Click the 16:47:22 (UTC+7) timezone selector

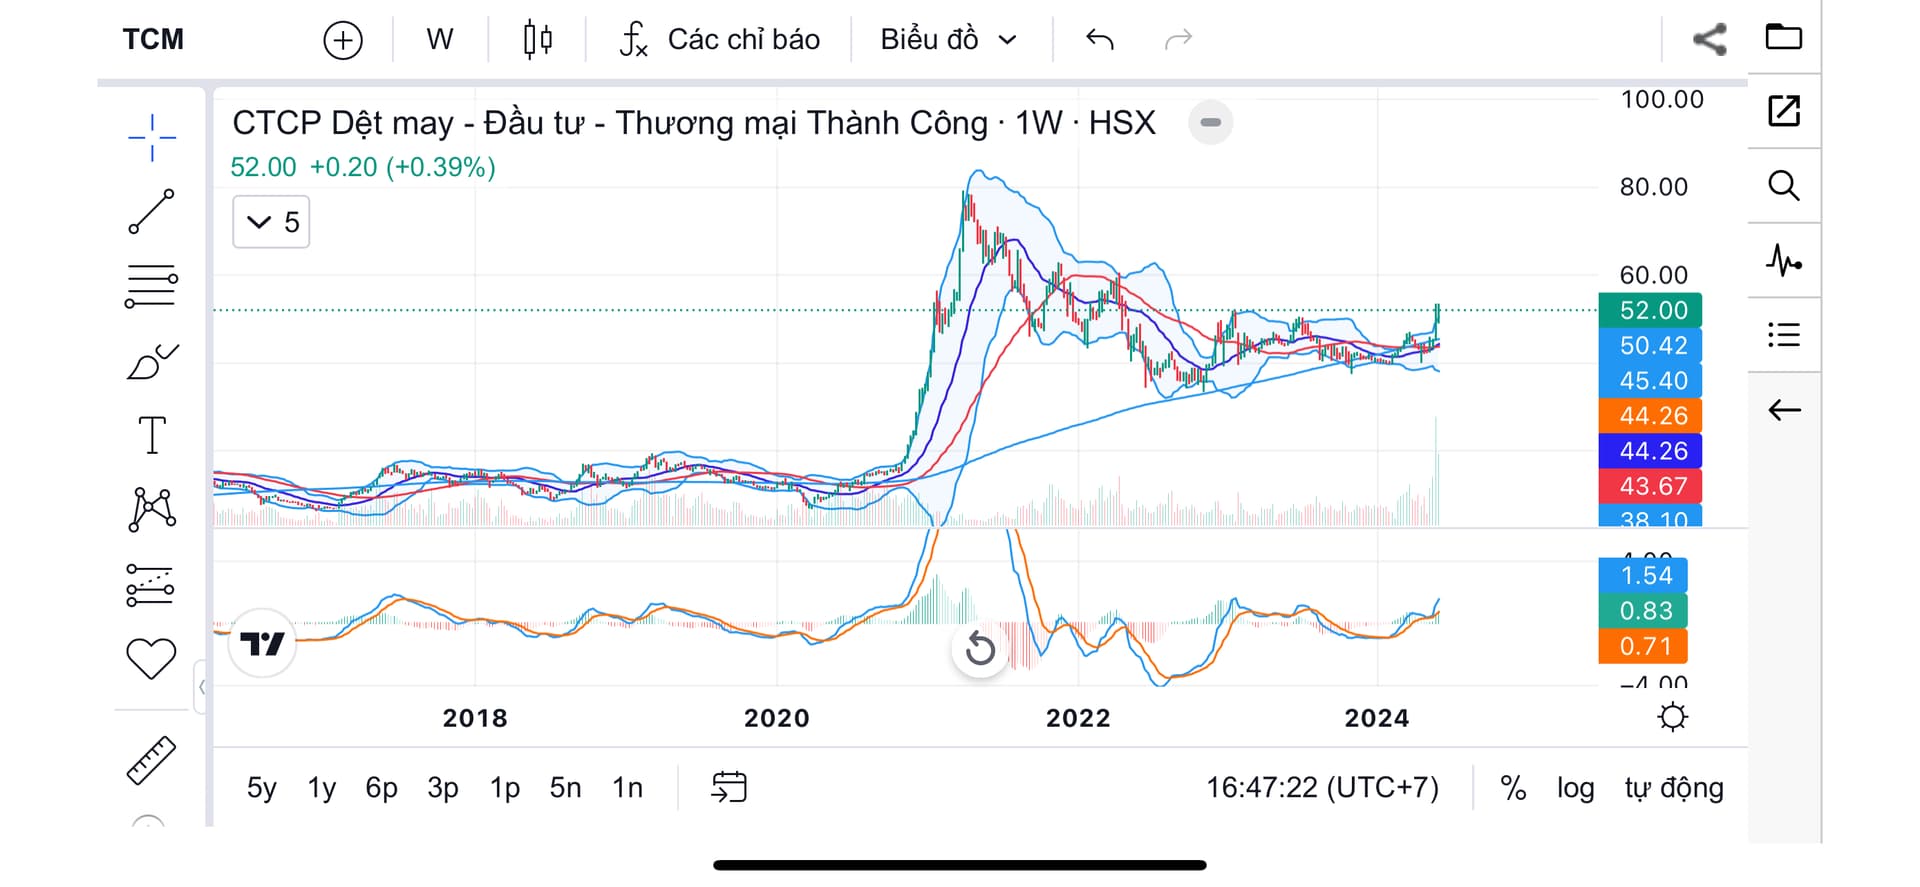click(1322, 788)
